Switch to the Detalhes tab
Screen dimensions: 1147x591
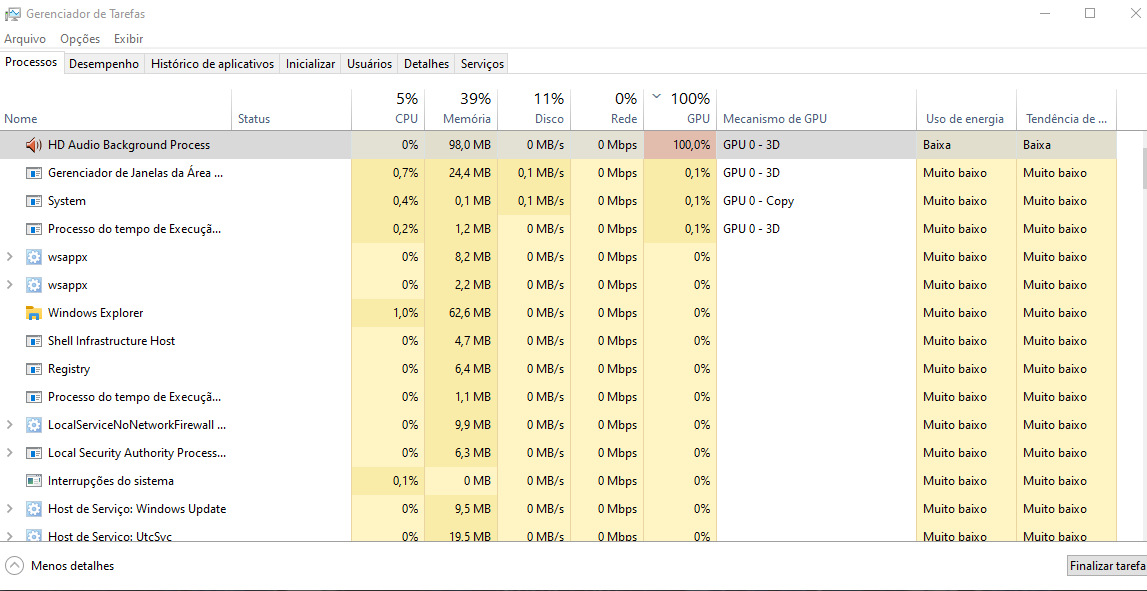point(426,64)
